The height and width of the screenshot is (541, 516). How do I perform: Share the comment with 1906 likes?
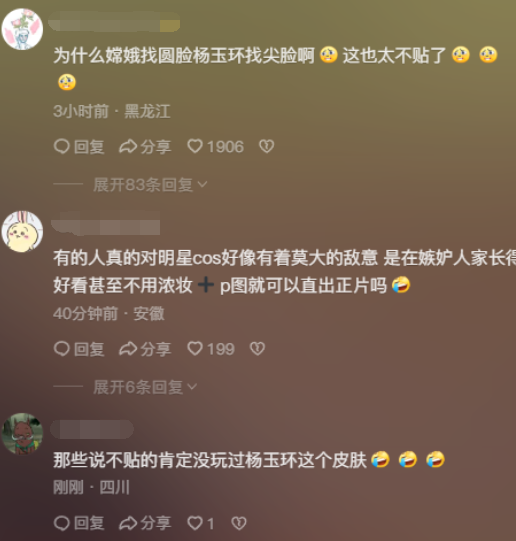coord(145,147)
